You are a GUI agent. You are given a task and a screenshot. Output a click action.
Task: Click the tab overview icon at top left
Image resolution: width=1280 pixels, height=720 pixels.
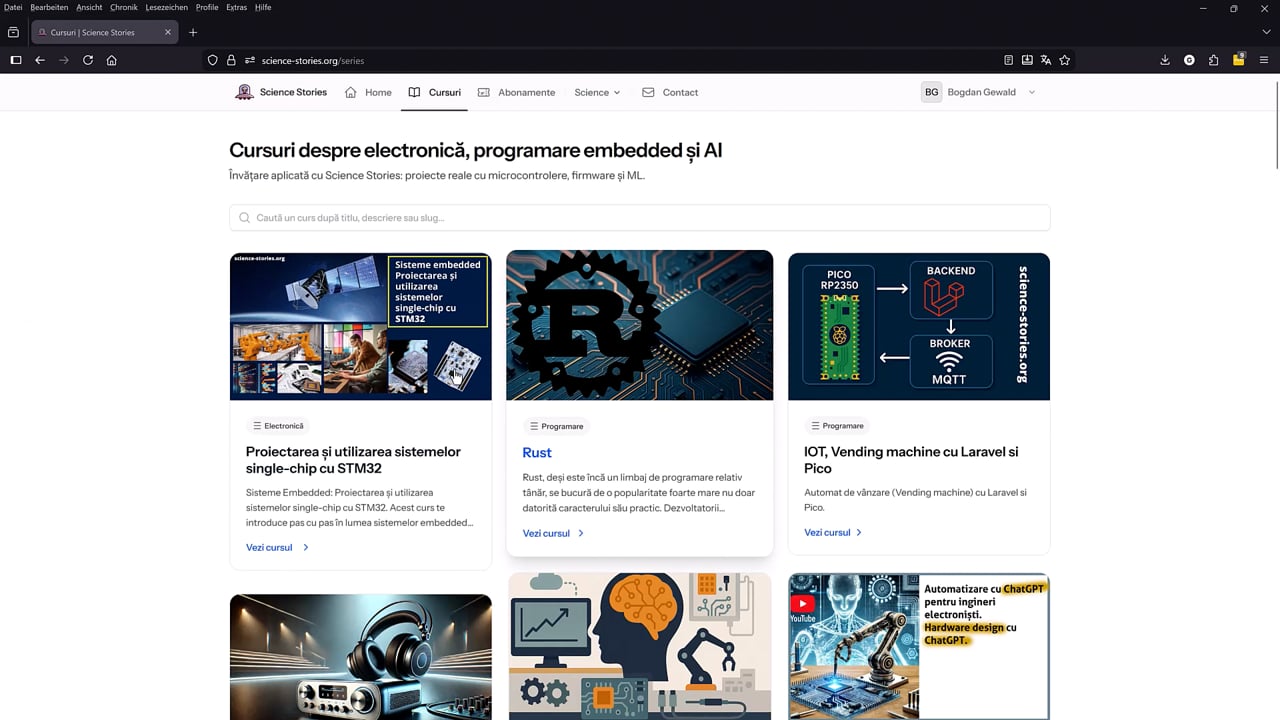pos(13,32)
